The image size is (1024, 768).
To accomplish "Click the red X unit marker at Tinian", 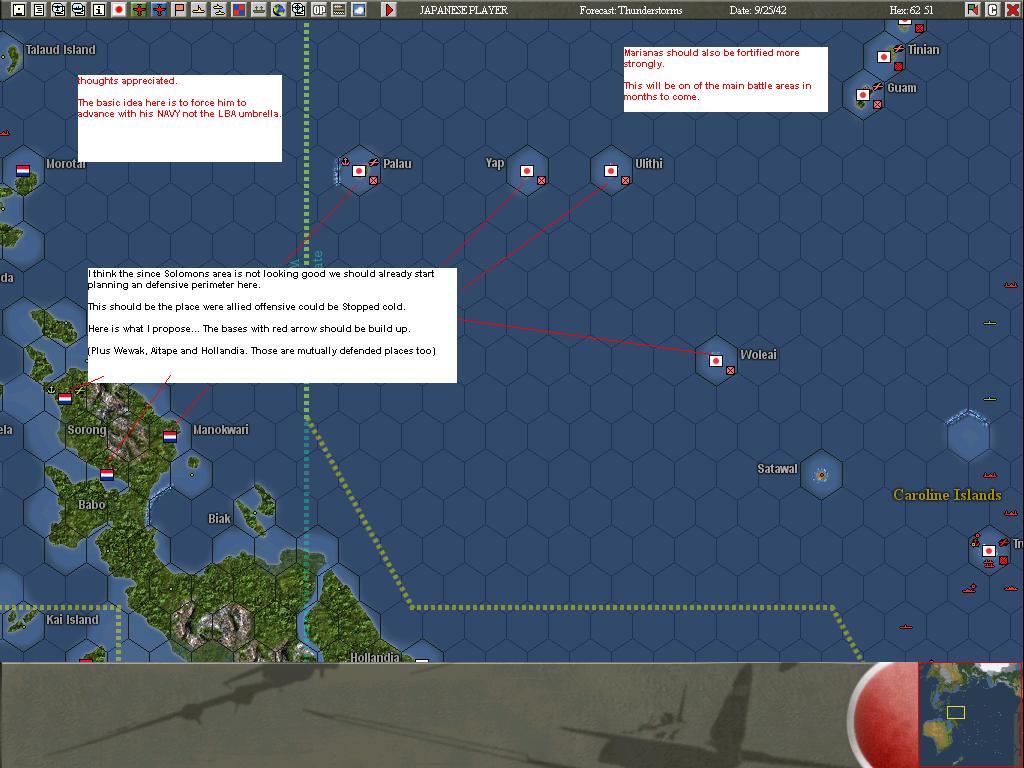I will [899, 66].
